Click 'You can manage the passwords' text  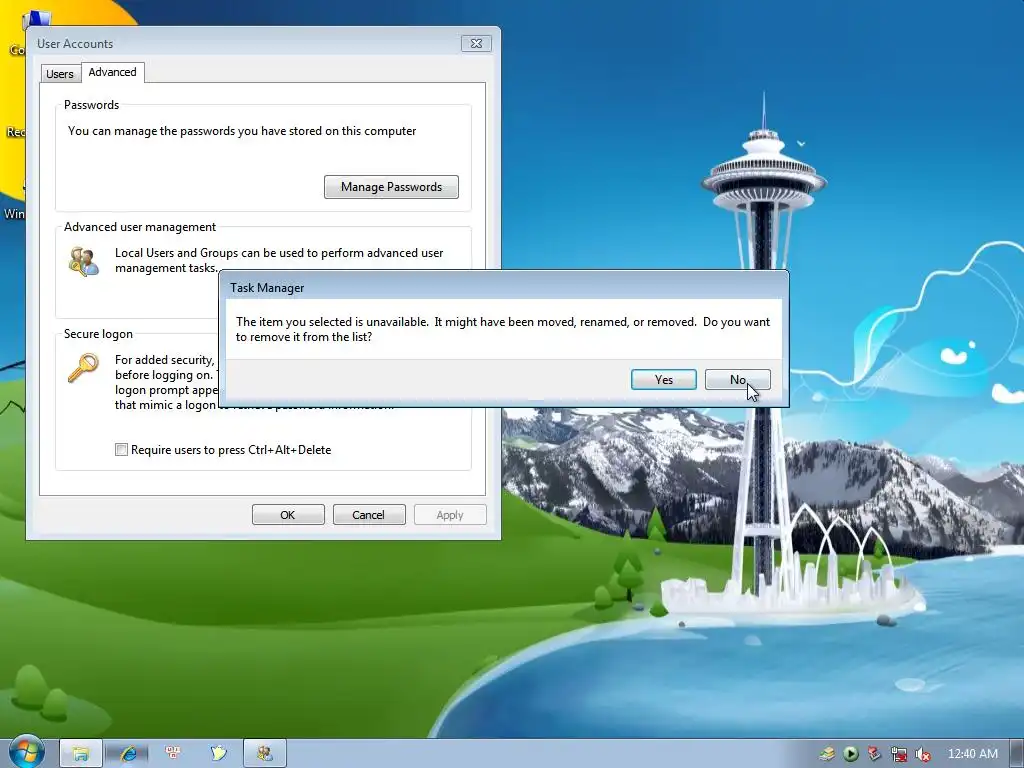click(x=242, y=131)
